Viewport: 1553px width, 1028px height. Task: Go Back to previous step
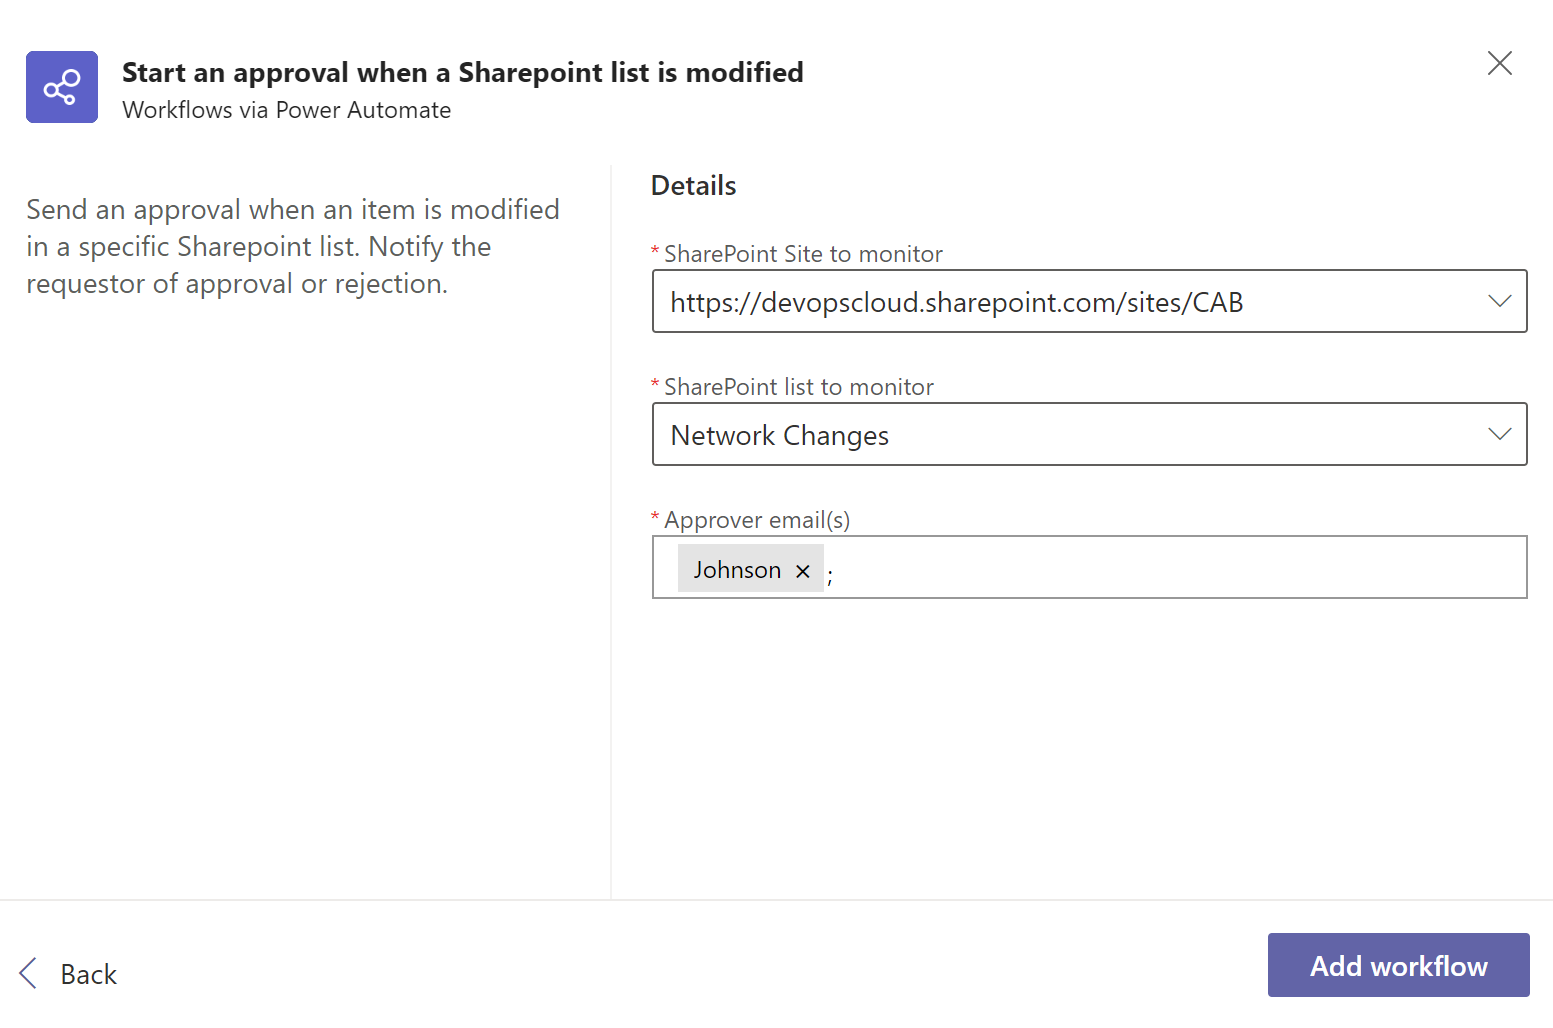(88, 974)
